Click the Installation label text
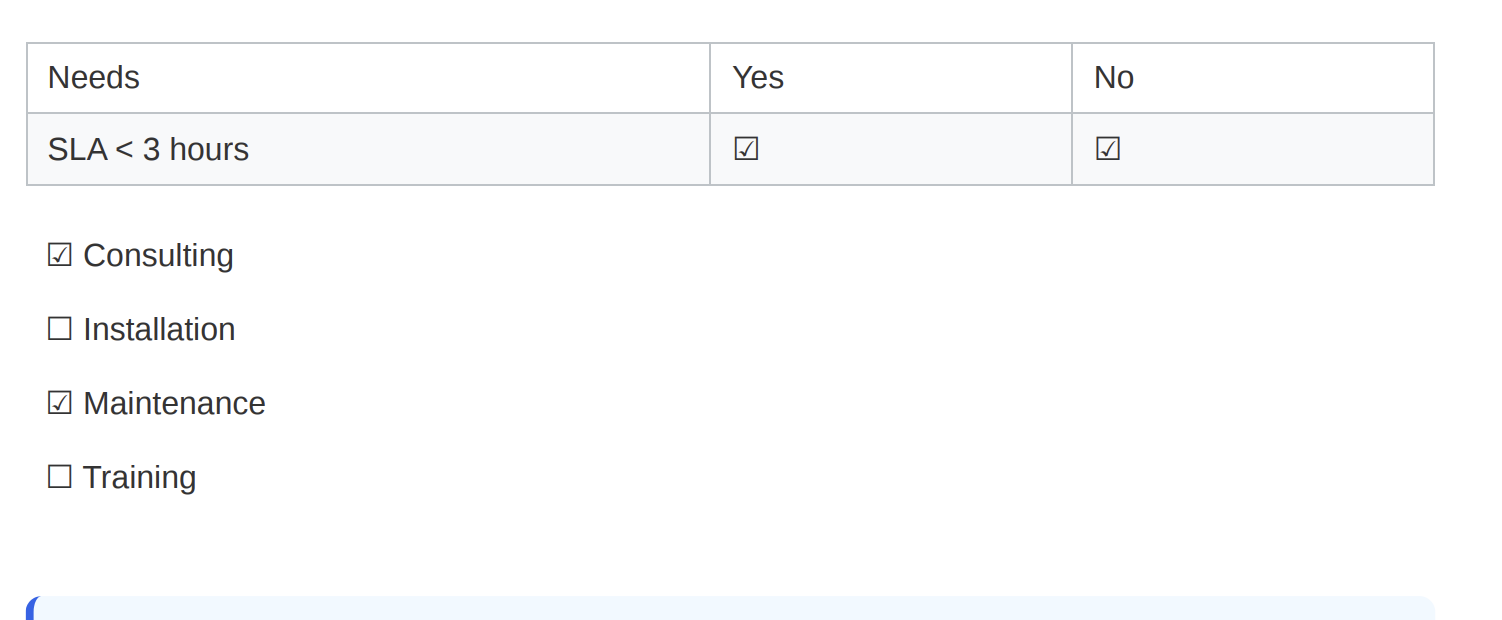This screenshot has width=1502, height=620. tap(159, 330)
